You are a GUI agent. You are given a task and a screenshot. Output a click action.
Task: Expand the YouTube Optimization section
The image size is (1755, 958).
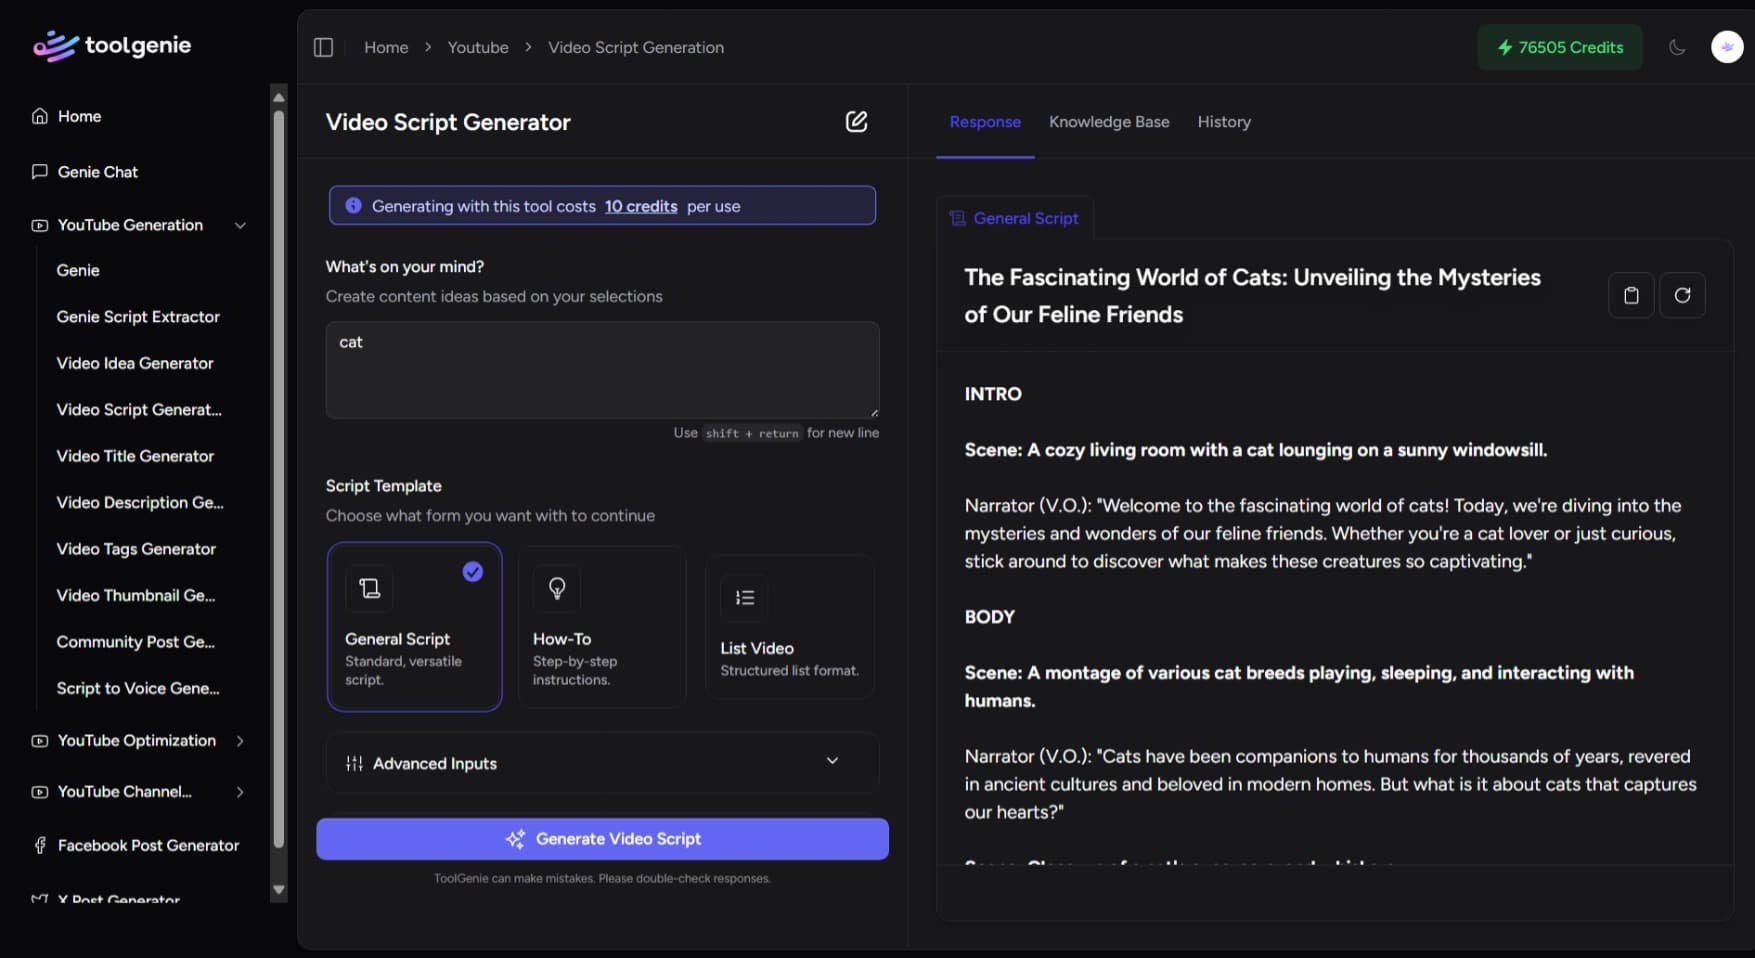pos(240,741)
